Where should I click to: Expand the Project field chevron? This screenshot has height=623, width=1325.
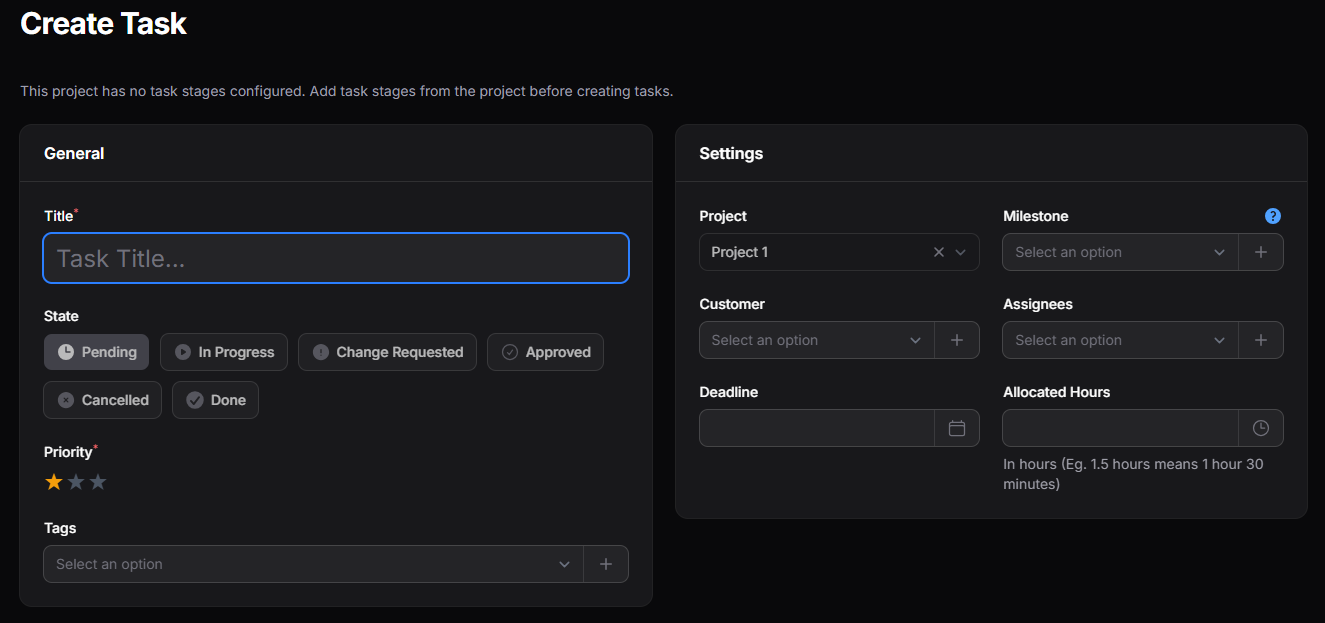tap(961, 252)
